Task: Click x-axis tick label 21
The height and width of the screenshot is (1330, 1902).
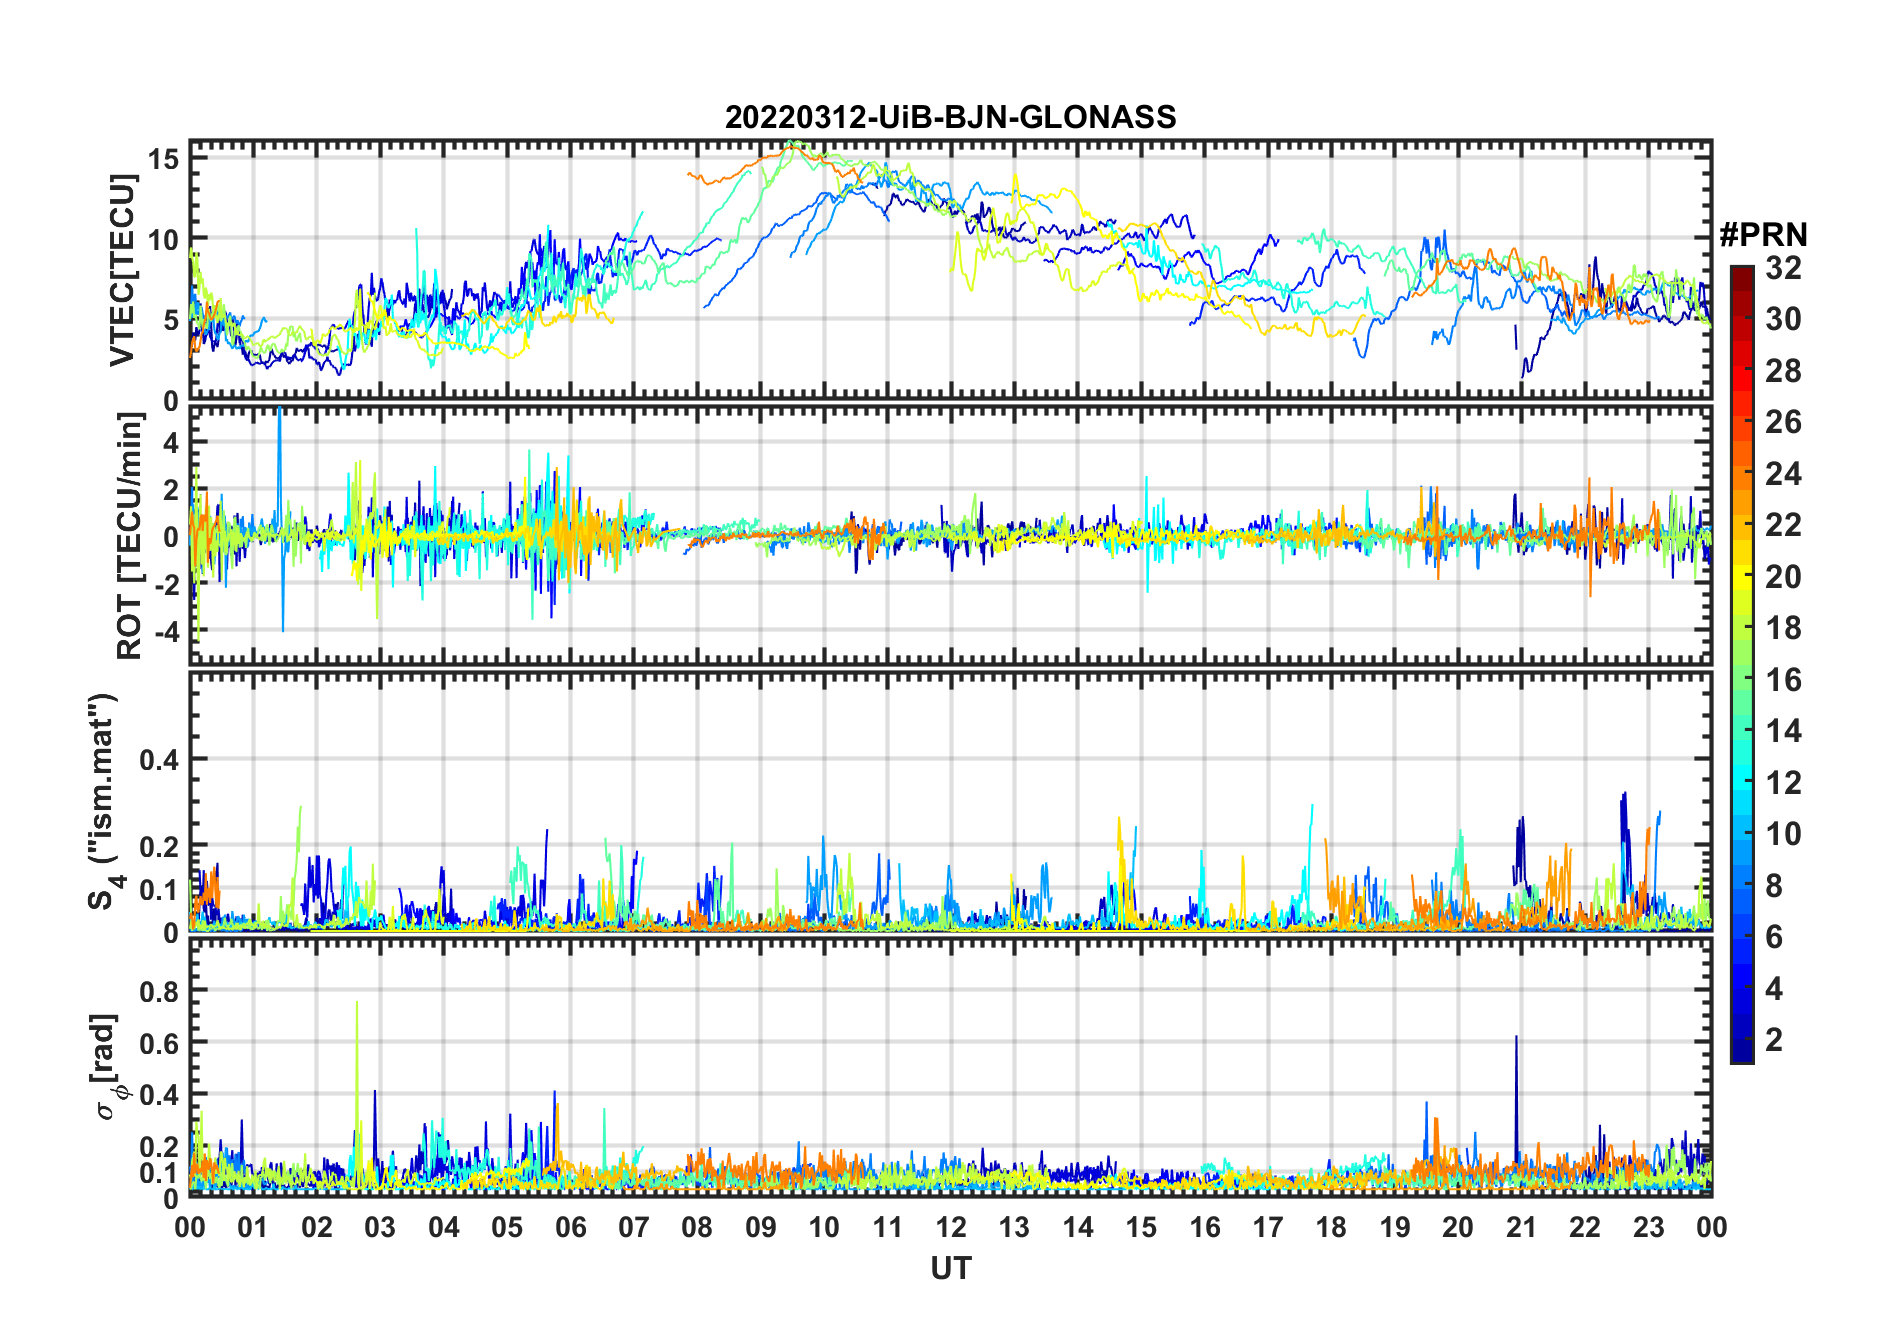Action: tap(1521, 1227)
